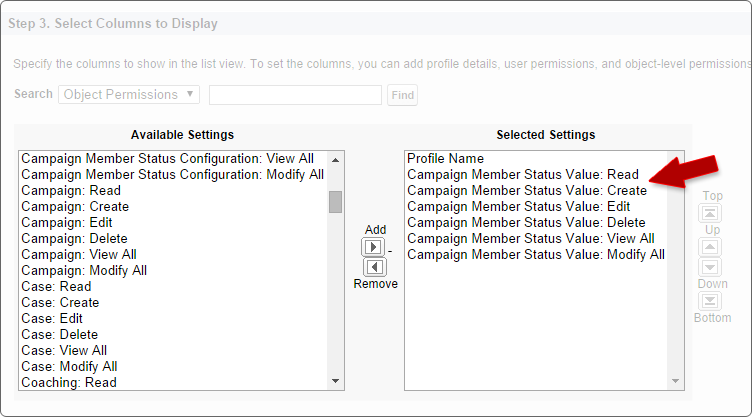The width and height of the screenshot is (752, 417).
Task: Move selection to Bottom with arrow icon
Action: [x=712, y=300]
